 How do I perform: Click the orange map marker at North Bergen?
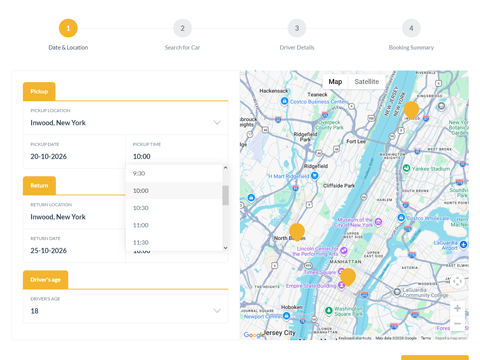[297, 231]
